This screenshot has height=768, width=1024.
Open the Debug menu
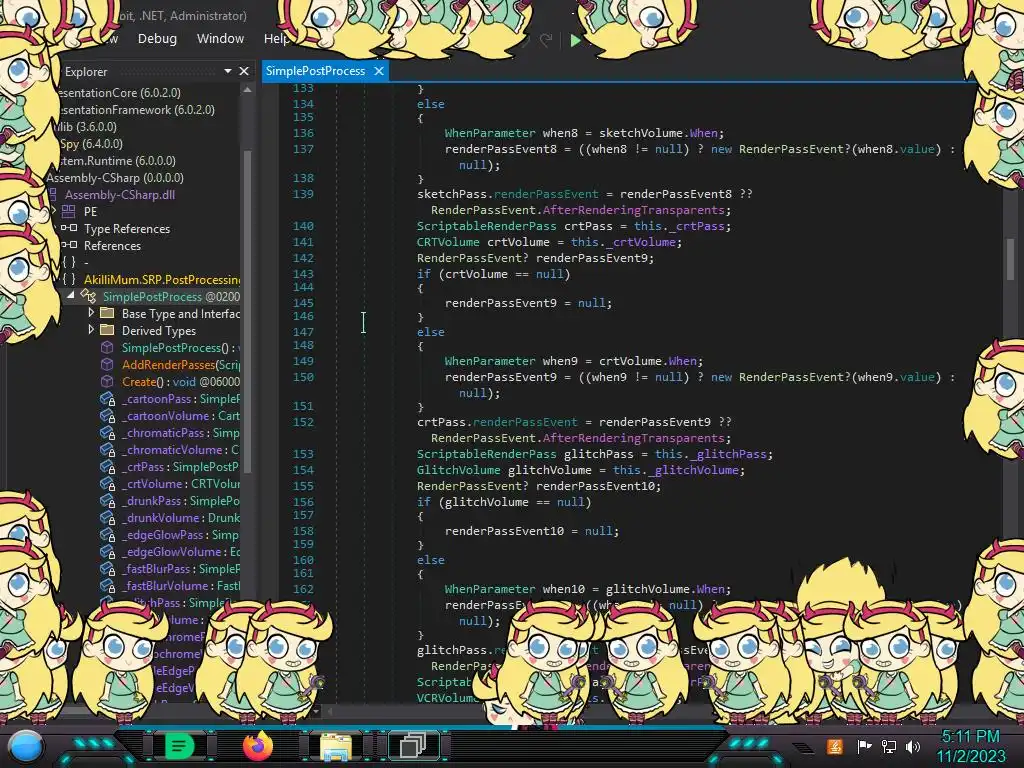[x=157, y=39]
